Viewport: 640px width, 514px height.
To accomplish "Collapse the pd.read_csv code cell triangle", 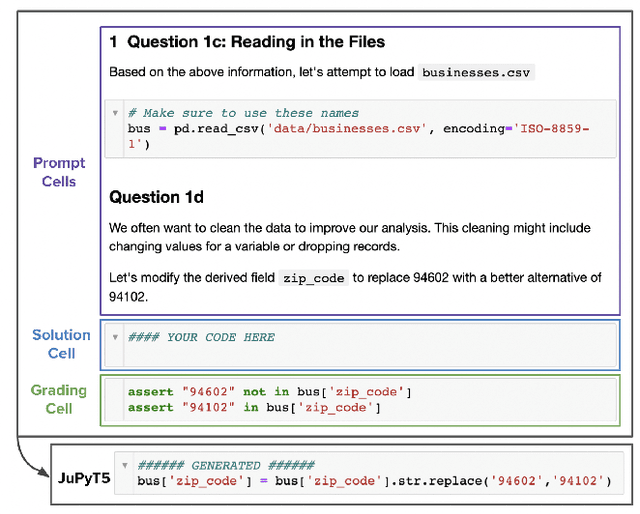I will (x=116, y=113).
